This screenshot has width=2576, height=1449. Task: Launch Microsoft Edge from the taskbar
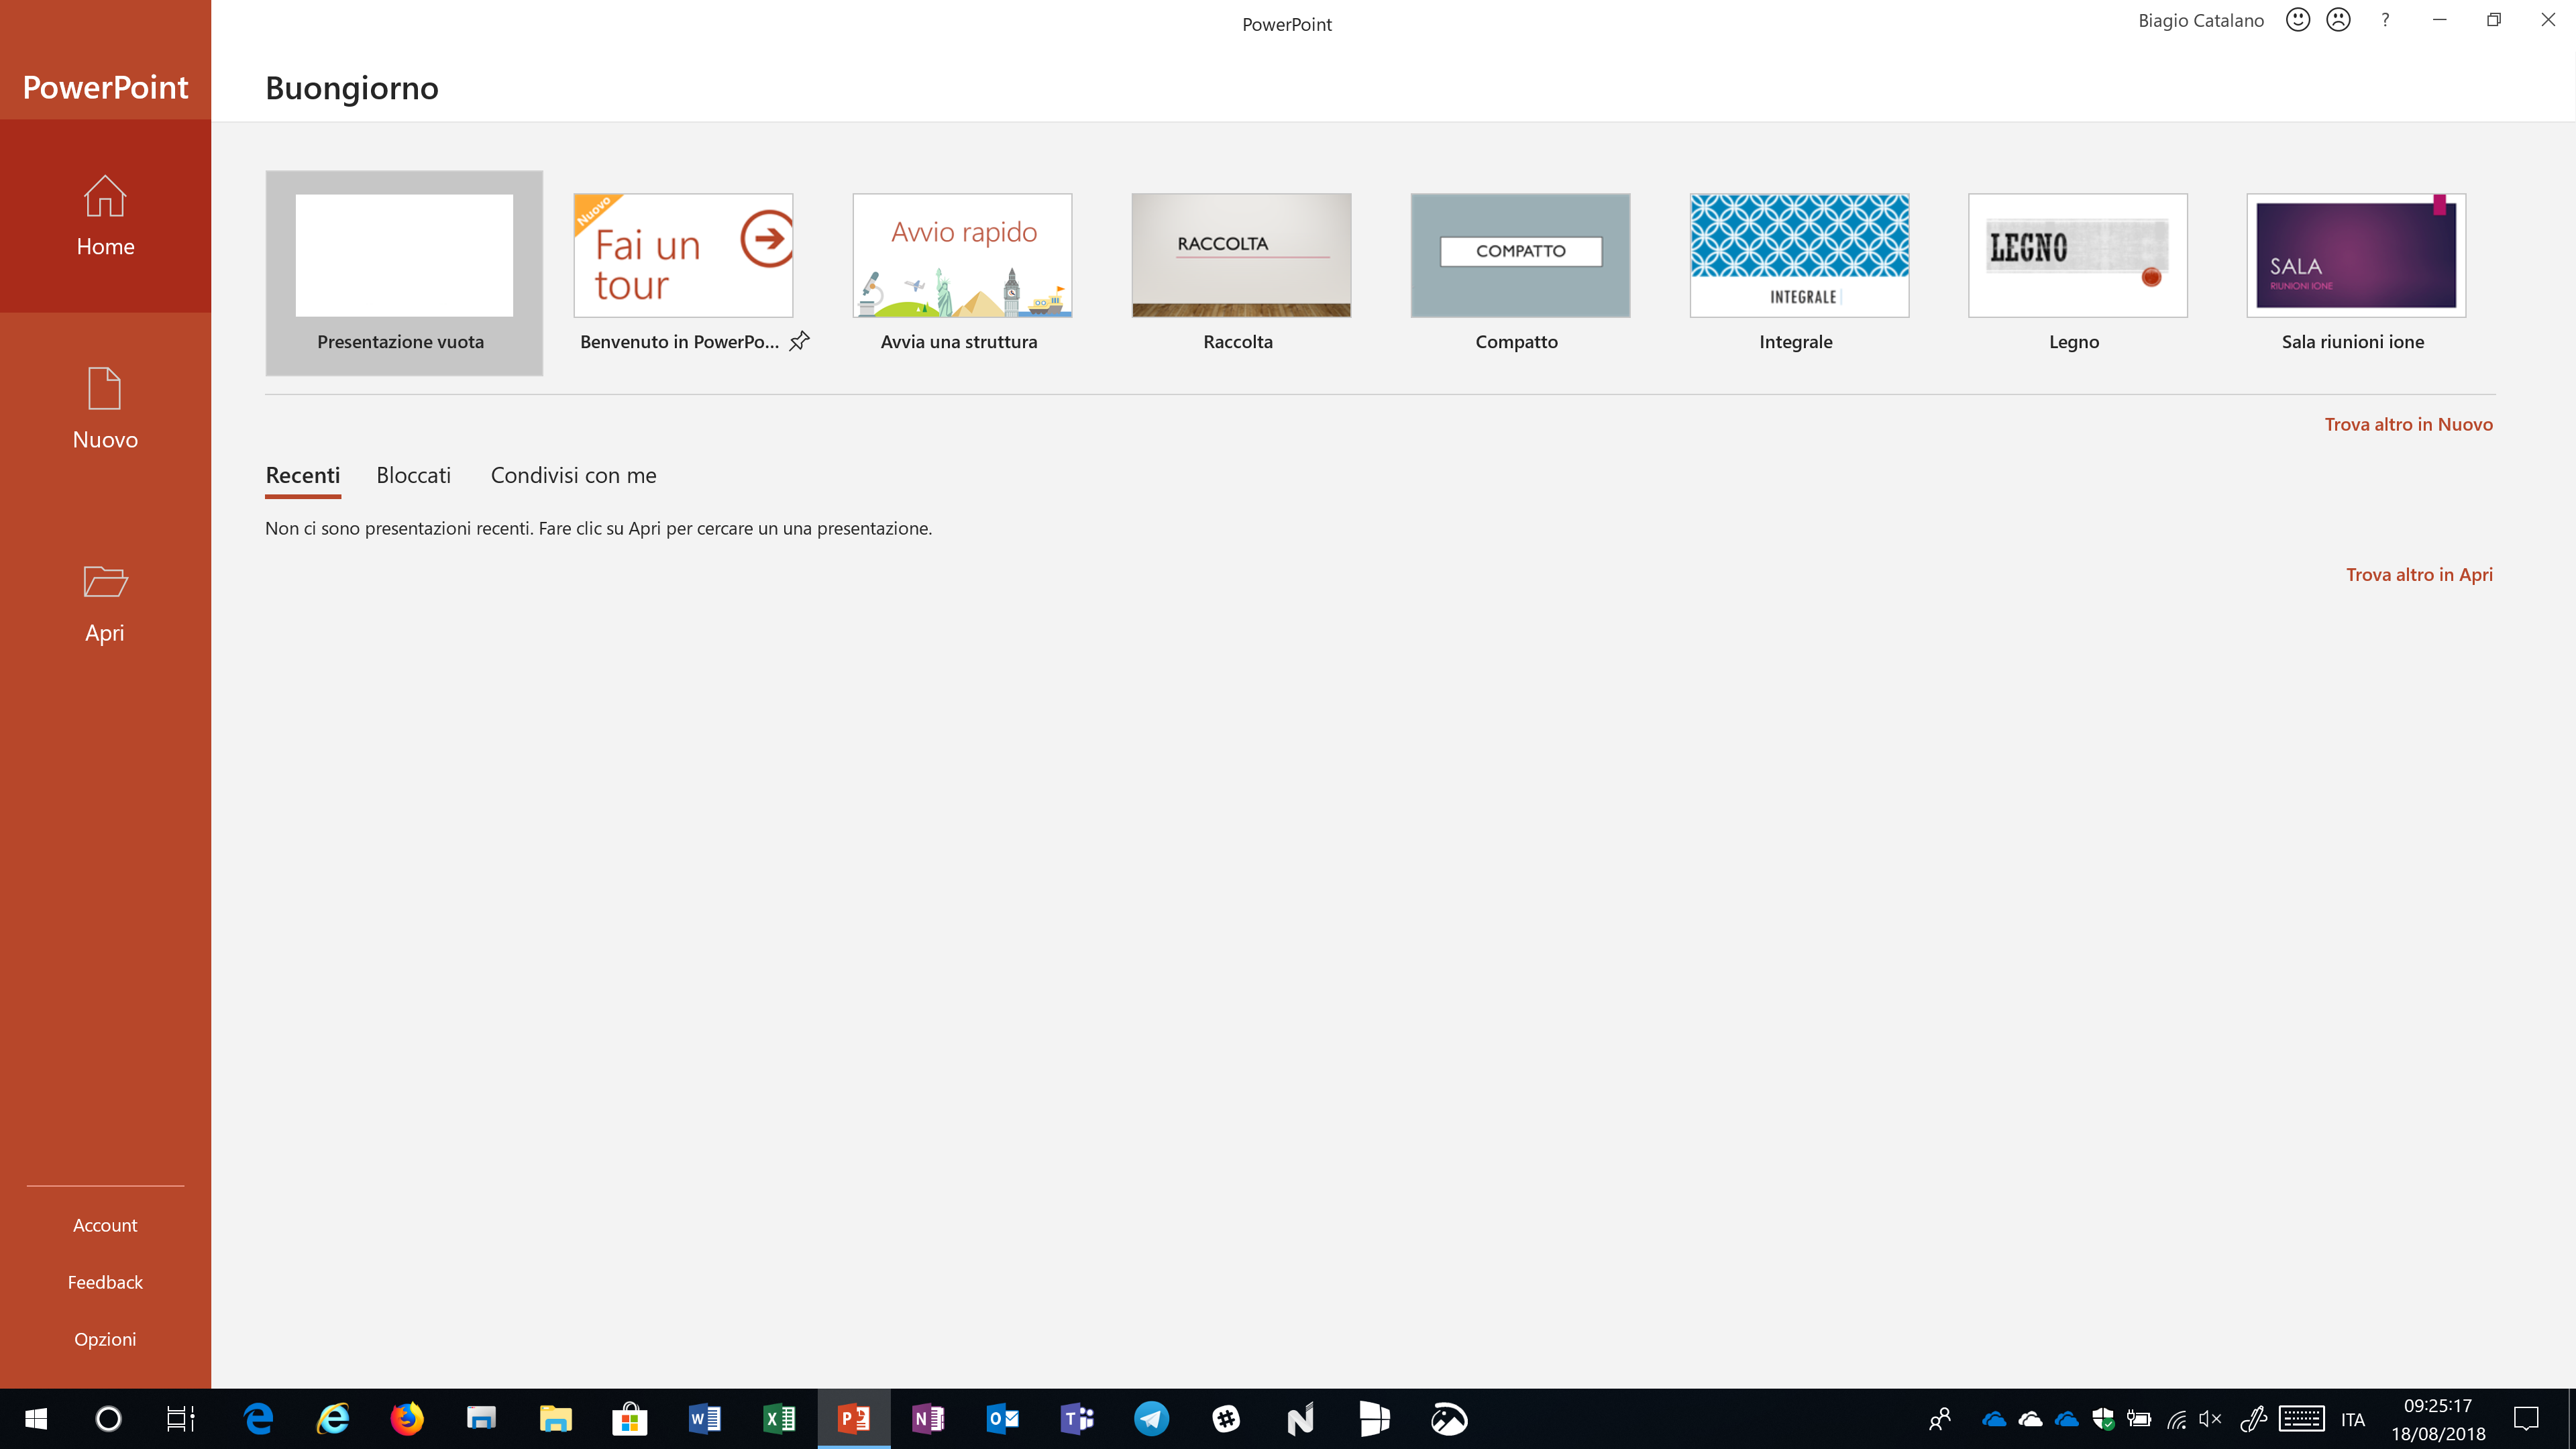pos(259,1418)
